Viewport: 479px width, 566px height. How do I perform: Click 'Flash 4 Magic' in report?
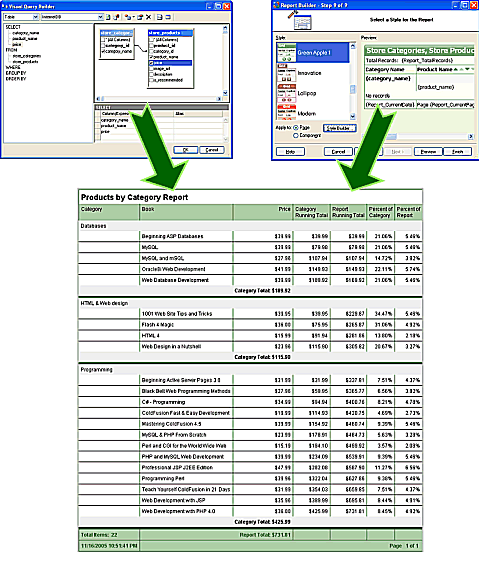click(x=157, y=325)
